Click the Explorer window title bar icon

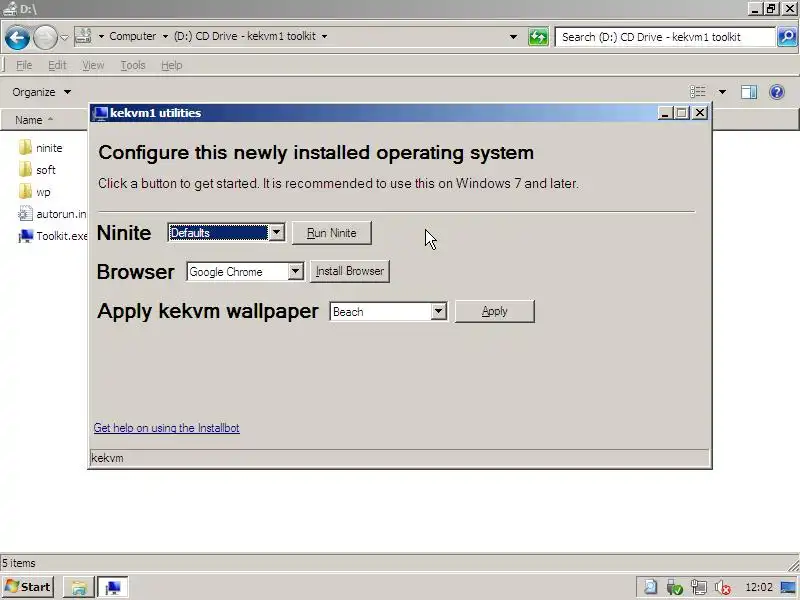(x=10, y=9)
